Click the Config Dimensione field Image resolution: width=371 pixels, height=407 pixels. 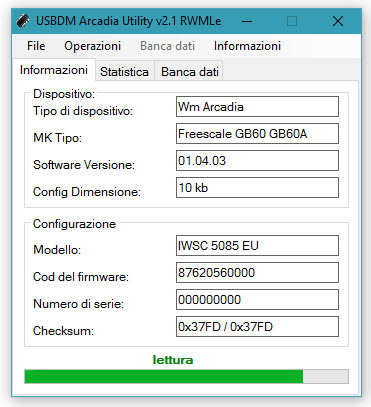[257, 188]
